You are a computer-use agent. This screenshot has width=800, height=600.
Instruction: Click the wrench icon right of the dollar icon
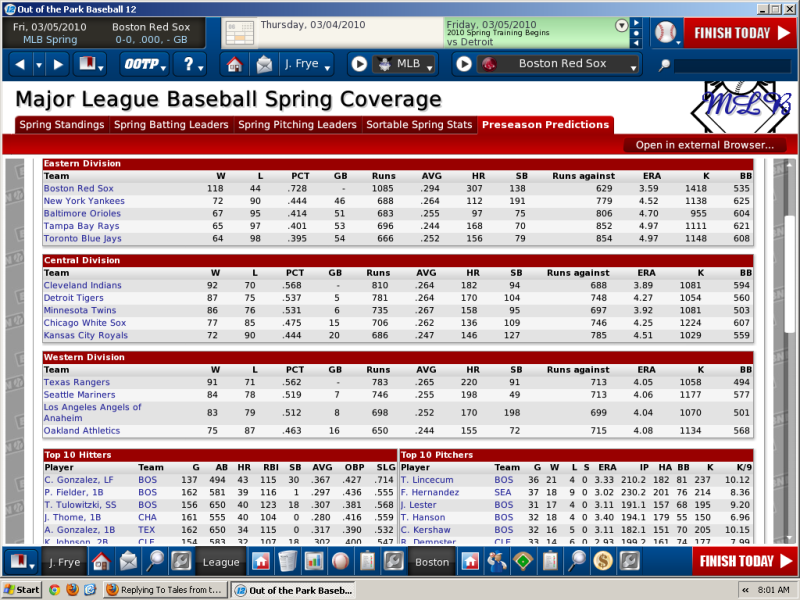(x=630, y=562)
